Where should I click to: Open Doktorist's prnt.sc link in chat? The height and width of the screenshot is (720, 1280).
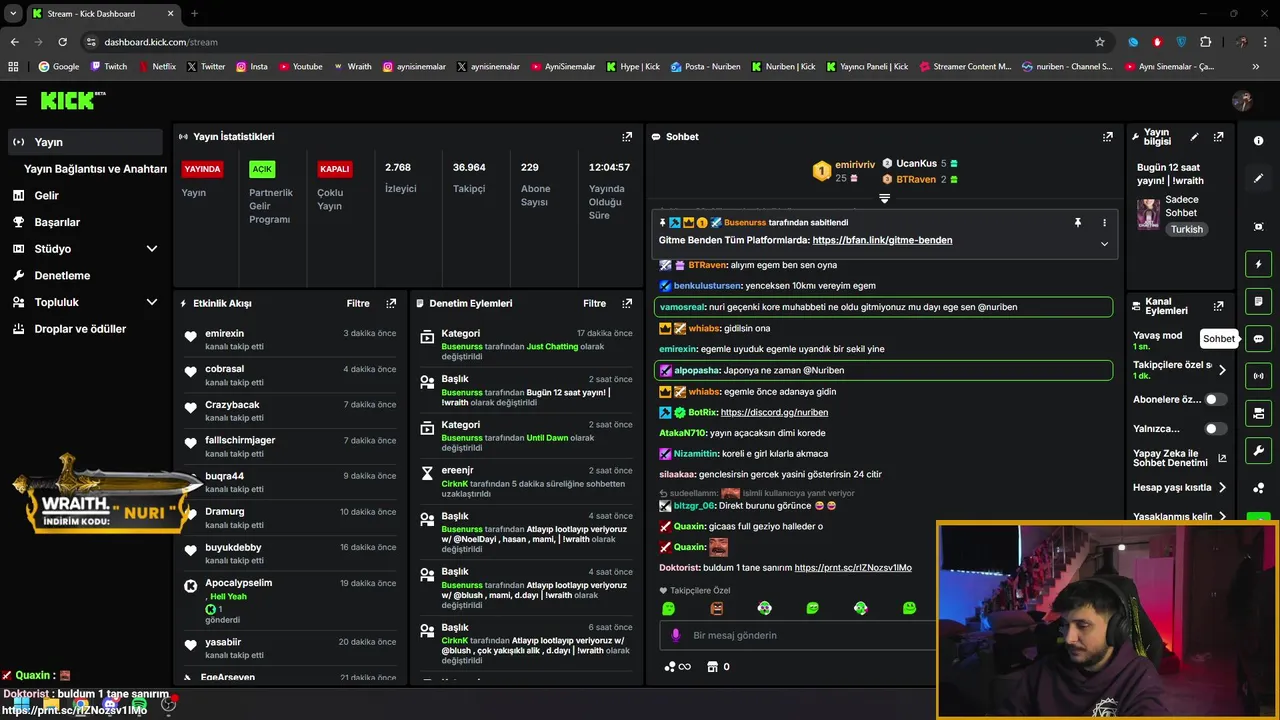pos(853,568)
